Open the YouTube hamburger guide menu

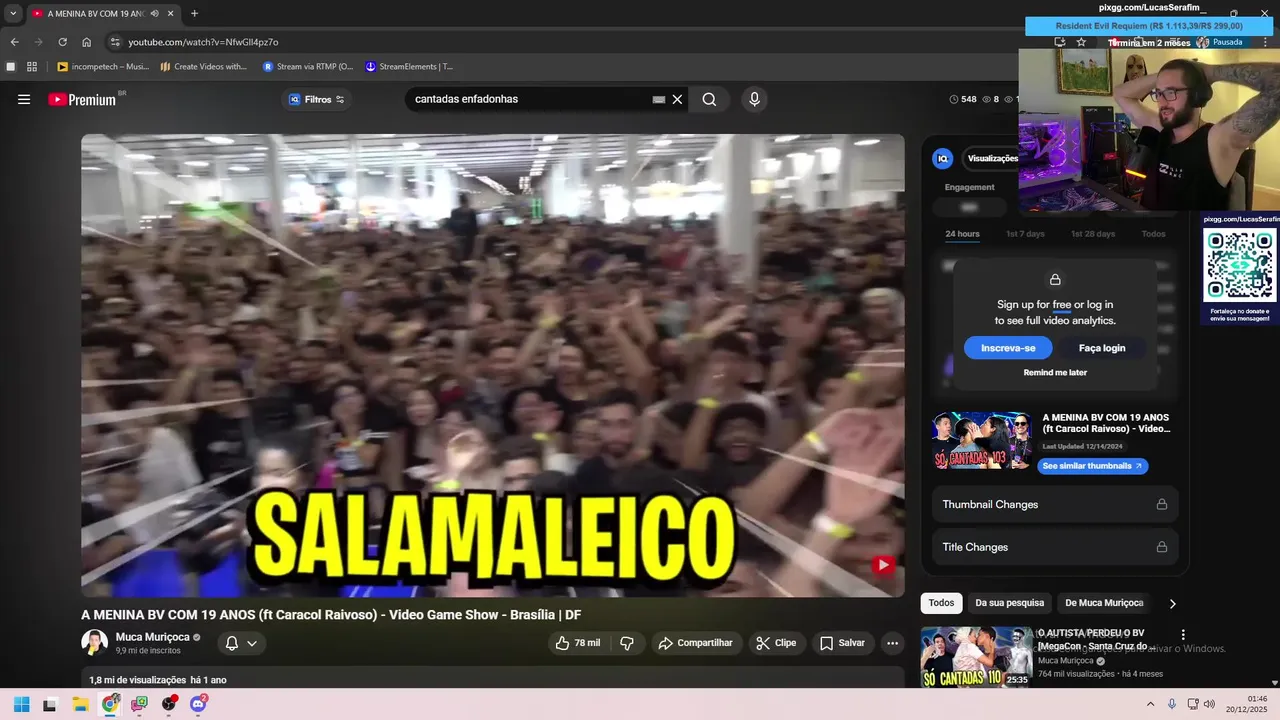[24, 99]
